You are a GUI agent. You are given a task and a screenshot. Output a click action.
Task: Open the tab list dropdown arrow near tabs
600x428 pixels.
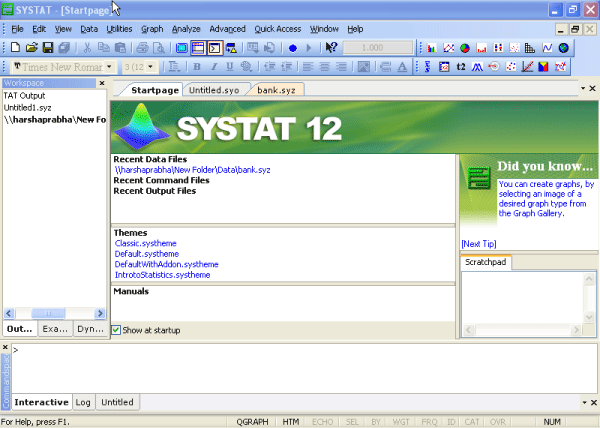click(x=583, y=88)
